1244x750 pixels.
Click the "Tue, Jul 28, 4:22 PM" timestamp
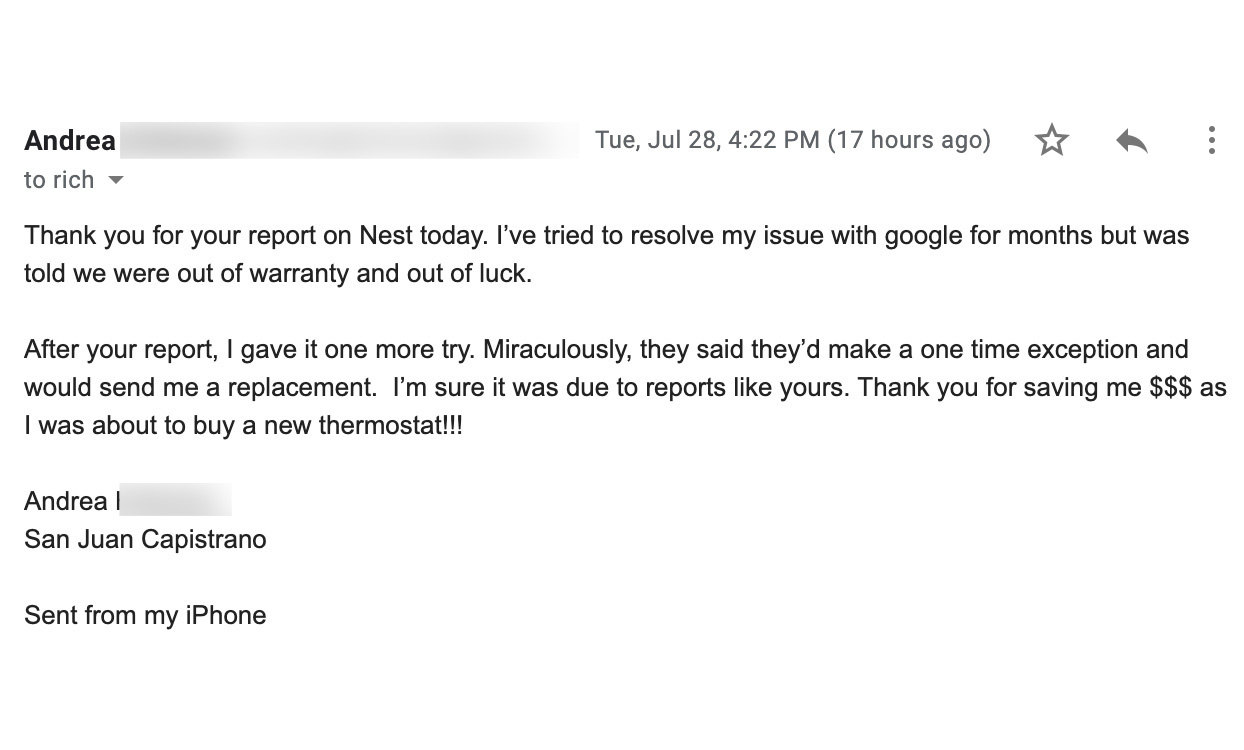[706, 140]
